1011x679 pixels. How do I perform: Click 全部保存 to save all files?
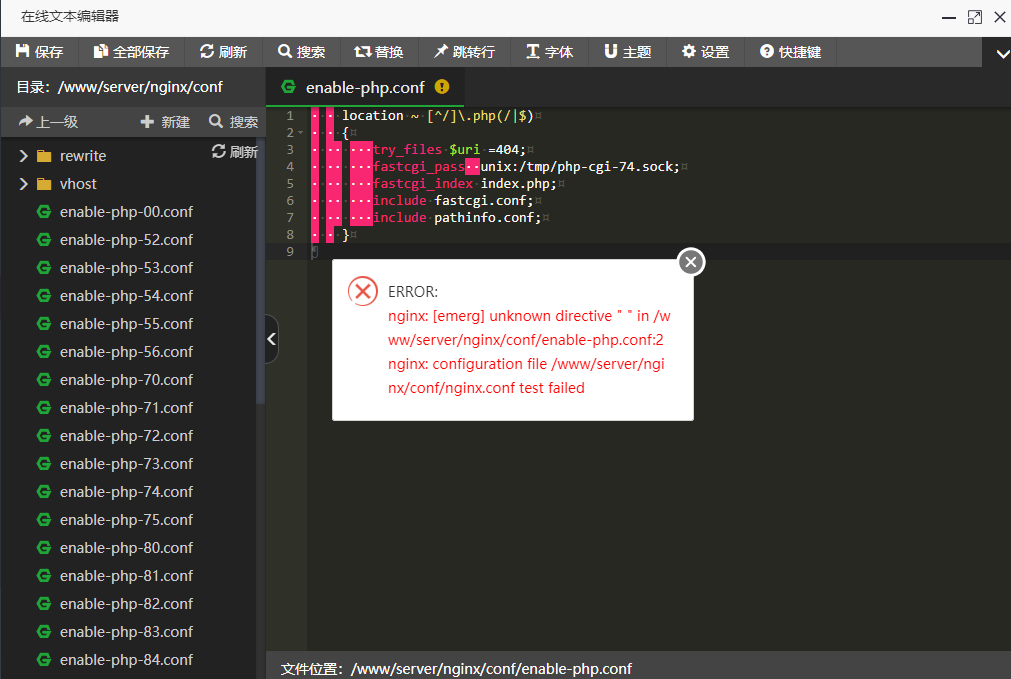131,52
